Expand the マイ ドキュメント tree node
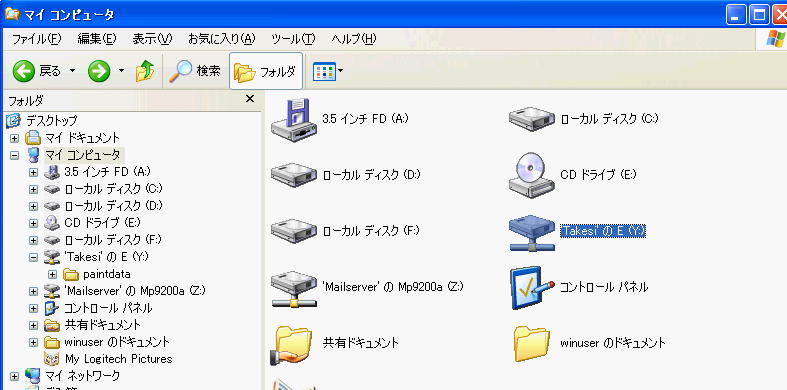787x390 pixels. pyautogui.click(x=15, y=138)
